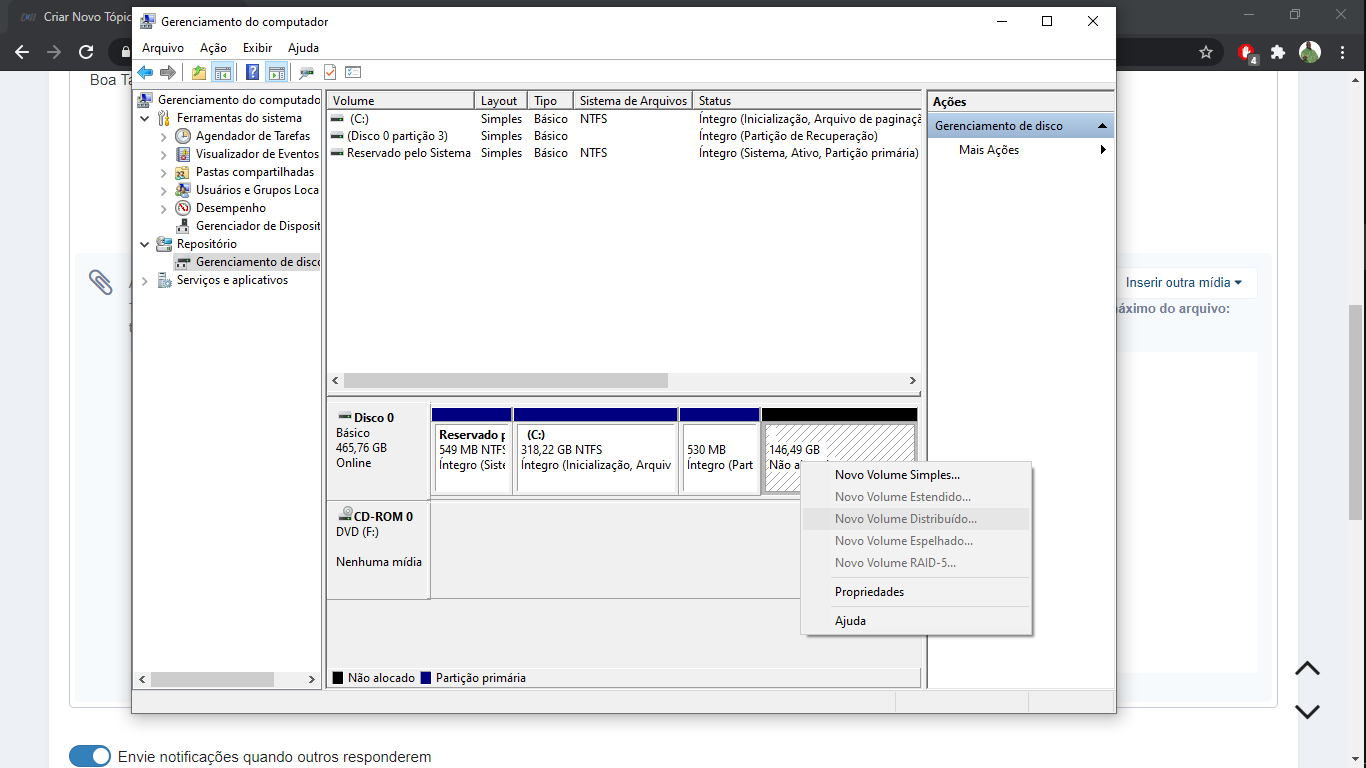
Task: Click the gray Forward arrow in Computer Management toolbar
Action: (168, 72)
